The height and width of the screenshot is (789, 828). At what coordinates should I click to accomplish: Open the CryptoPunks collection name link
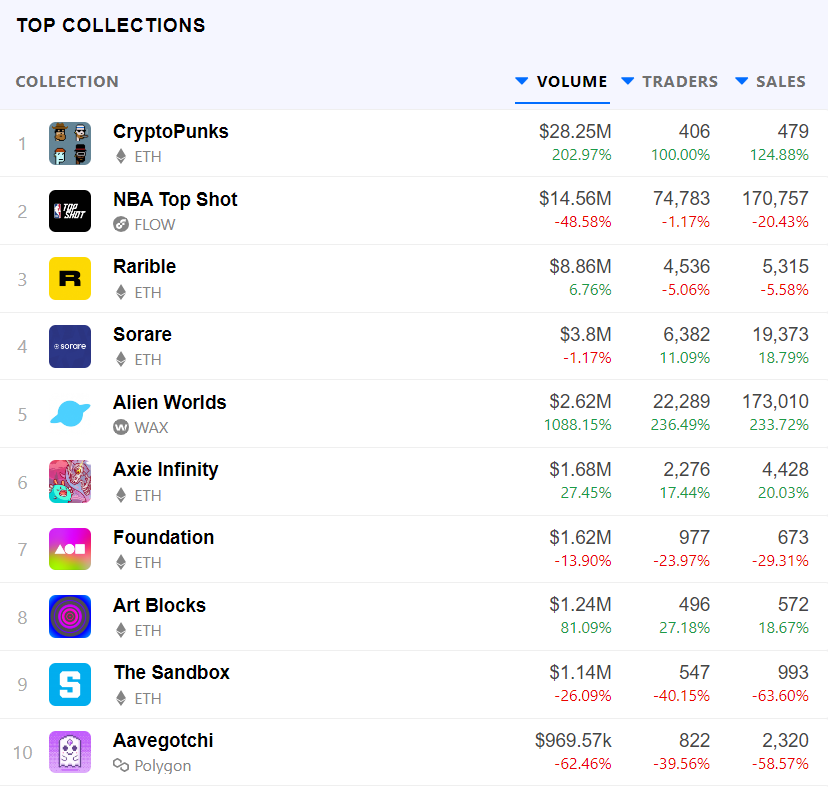click(171, 131)
